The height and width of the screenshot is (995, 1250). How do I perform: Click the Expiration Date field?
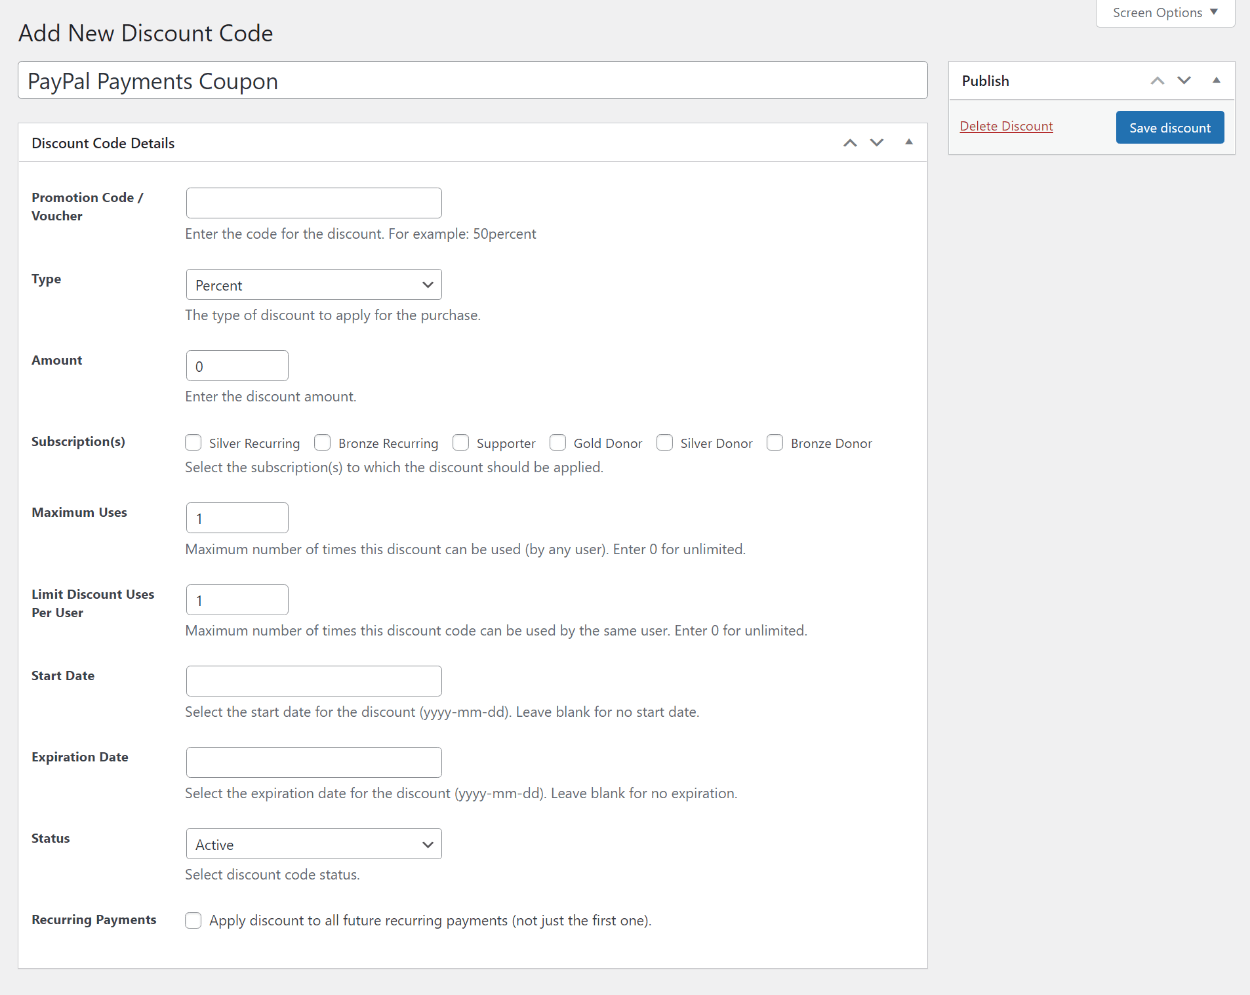click(314, 763)
